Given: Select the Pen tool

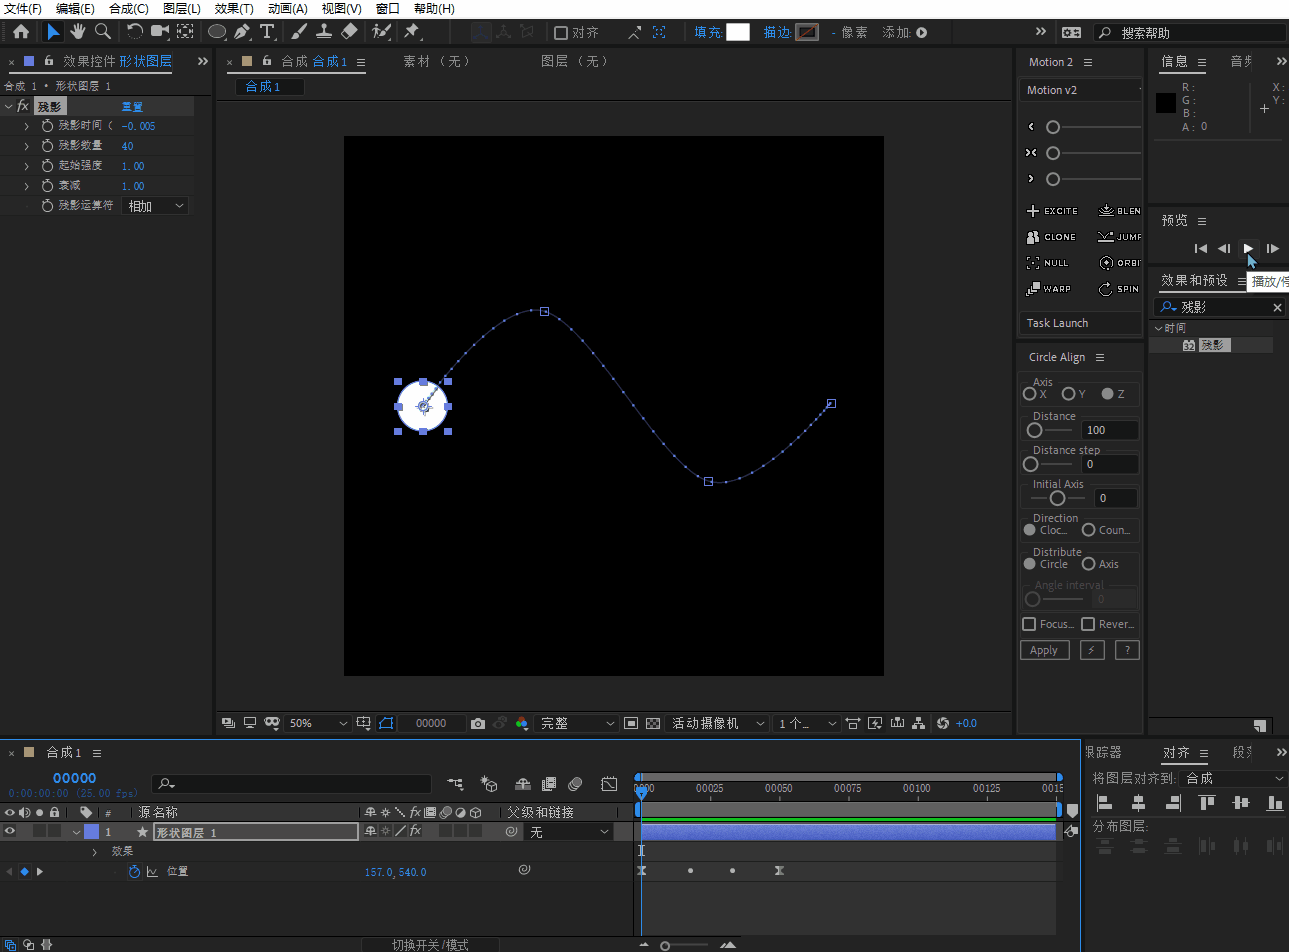Looking at the screenshot, I should (242, 32).
